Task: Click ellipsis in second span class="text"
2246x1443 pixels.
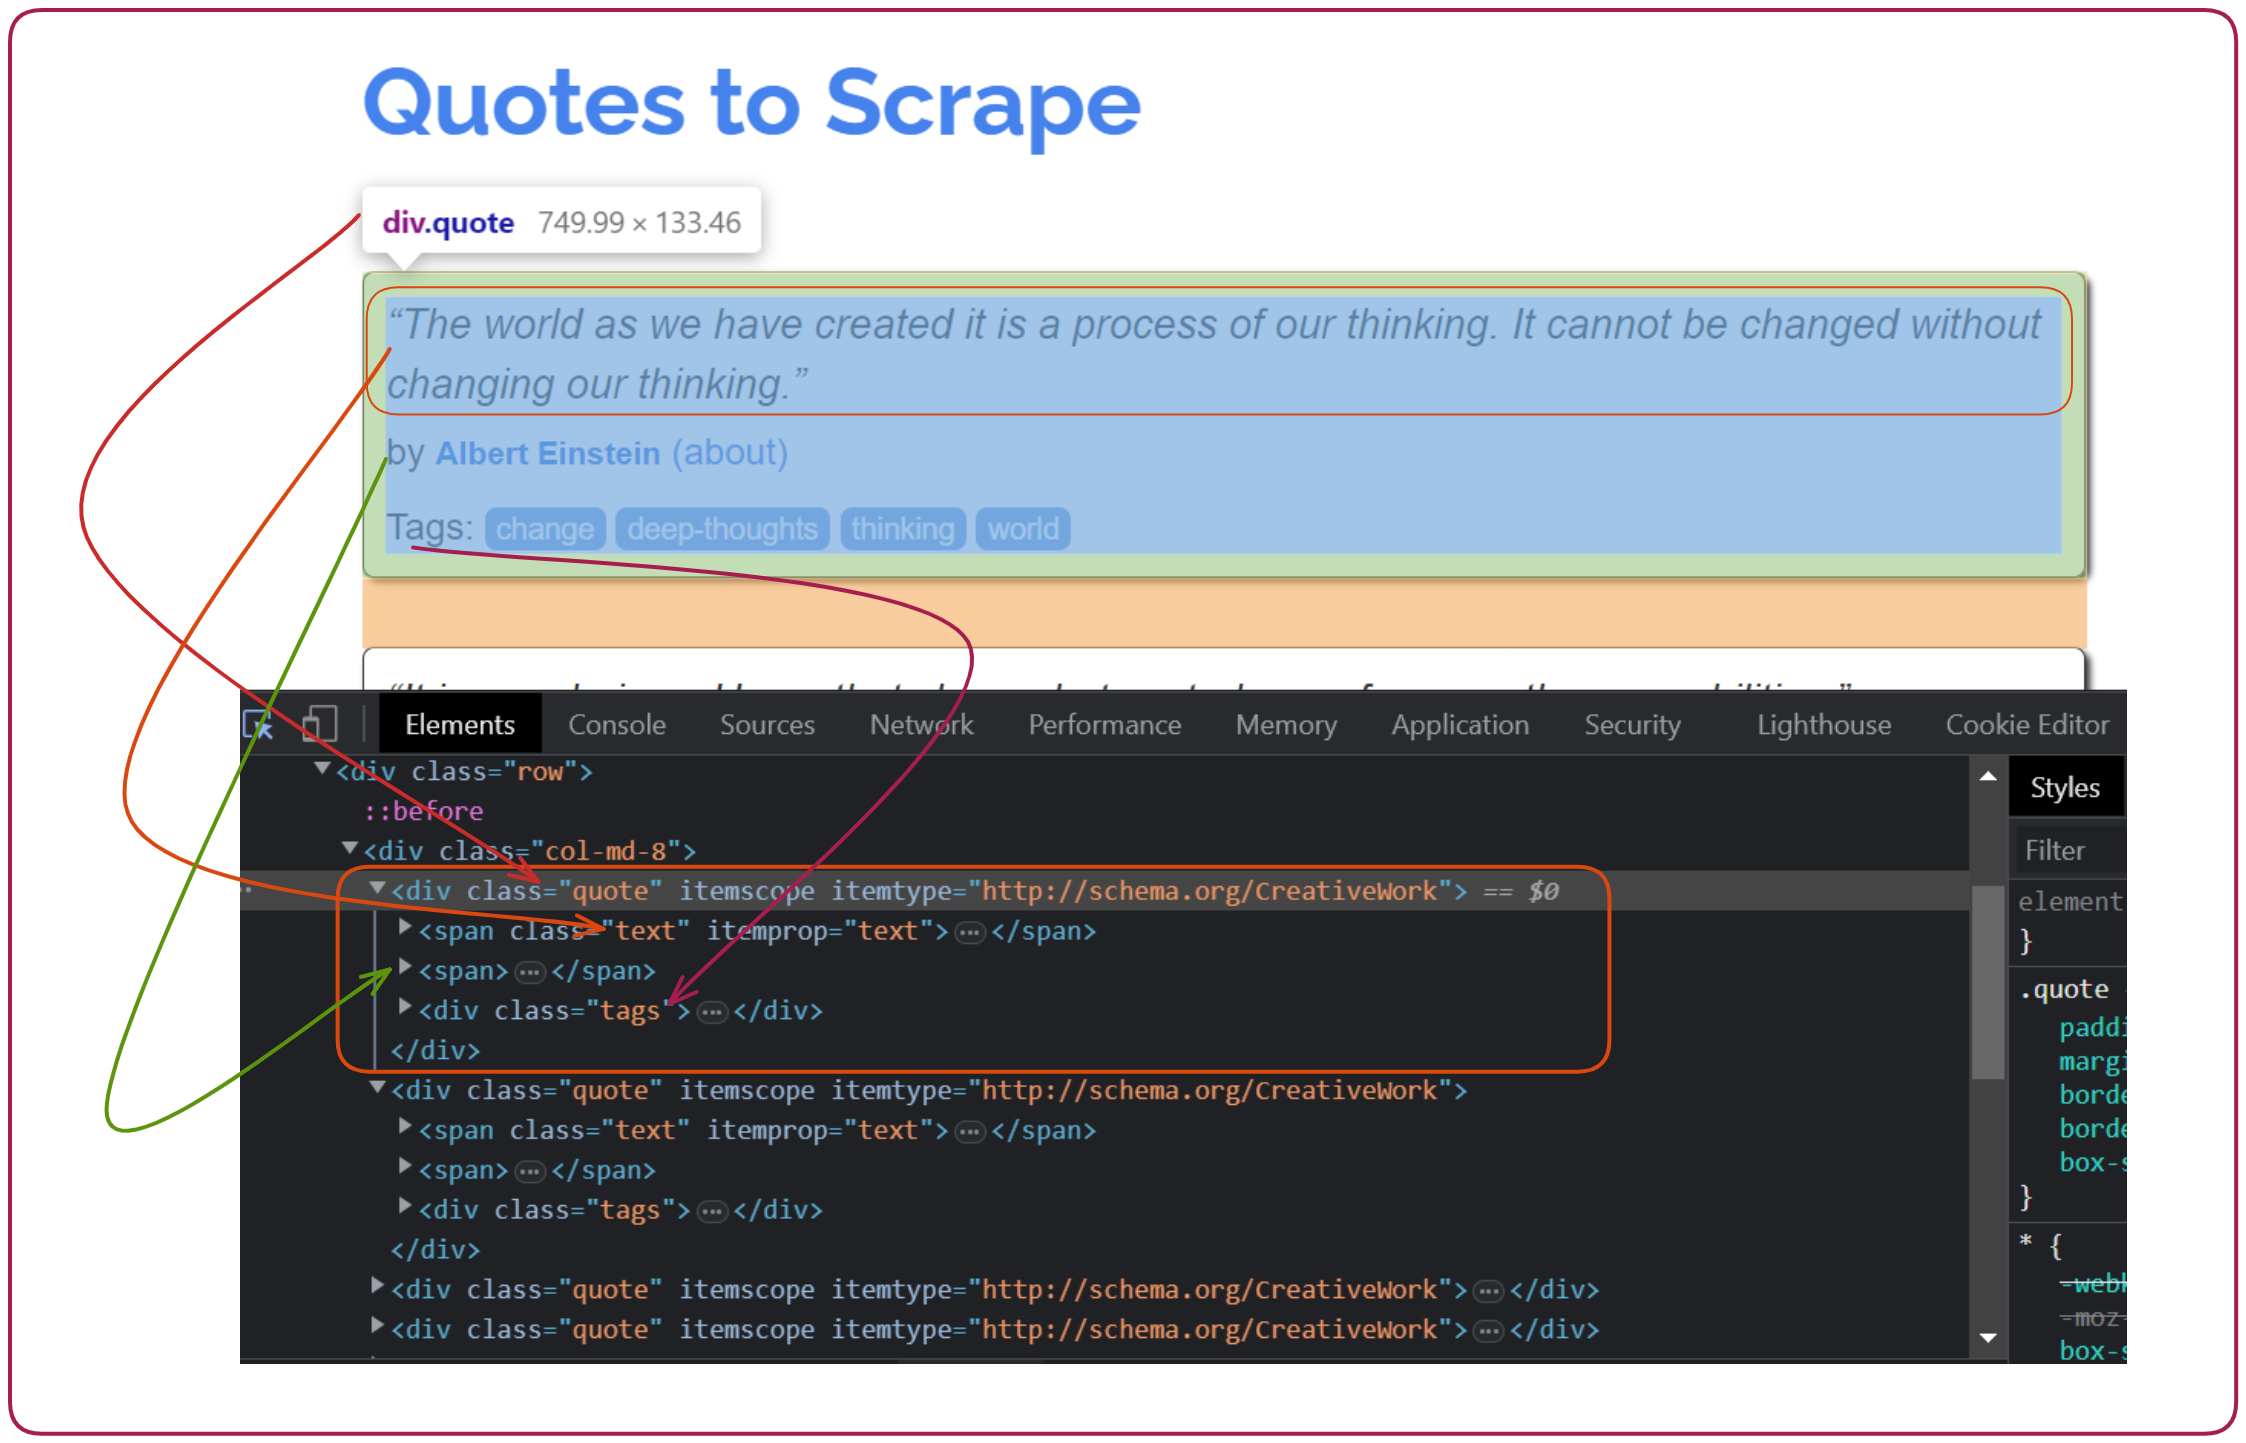Action: (x=970, y=1132)
